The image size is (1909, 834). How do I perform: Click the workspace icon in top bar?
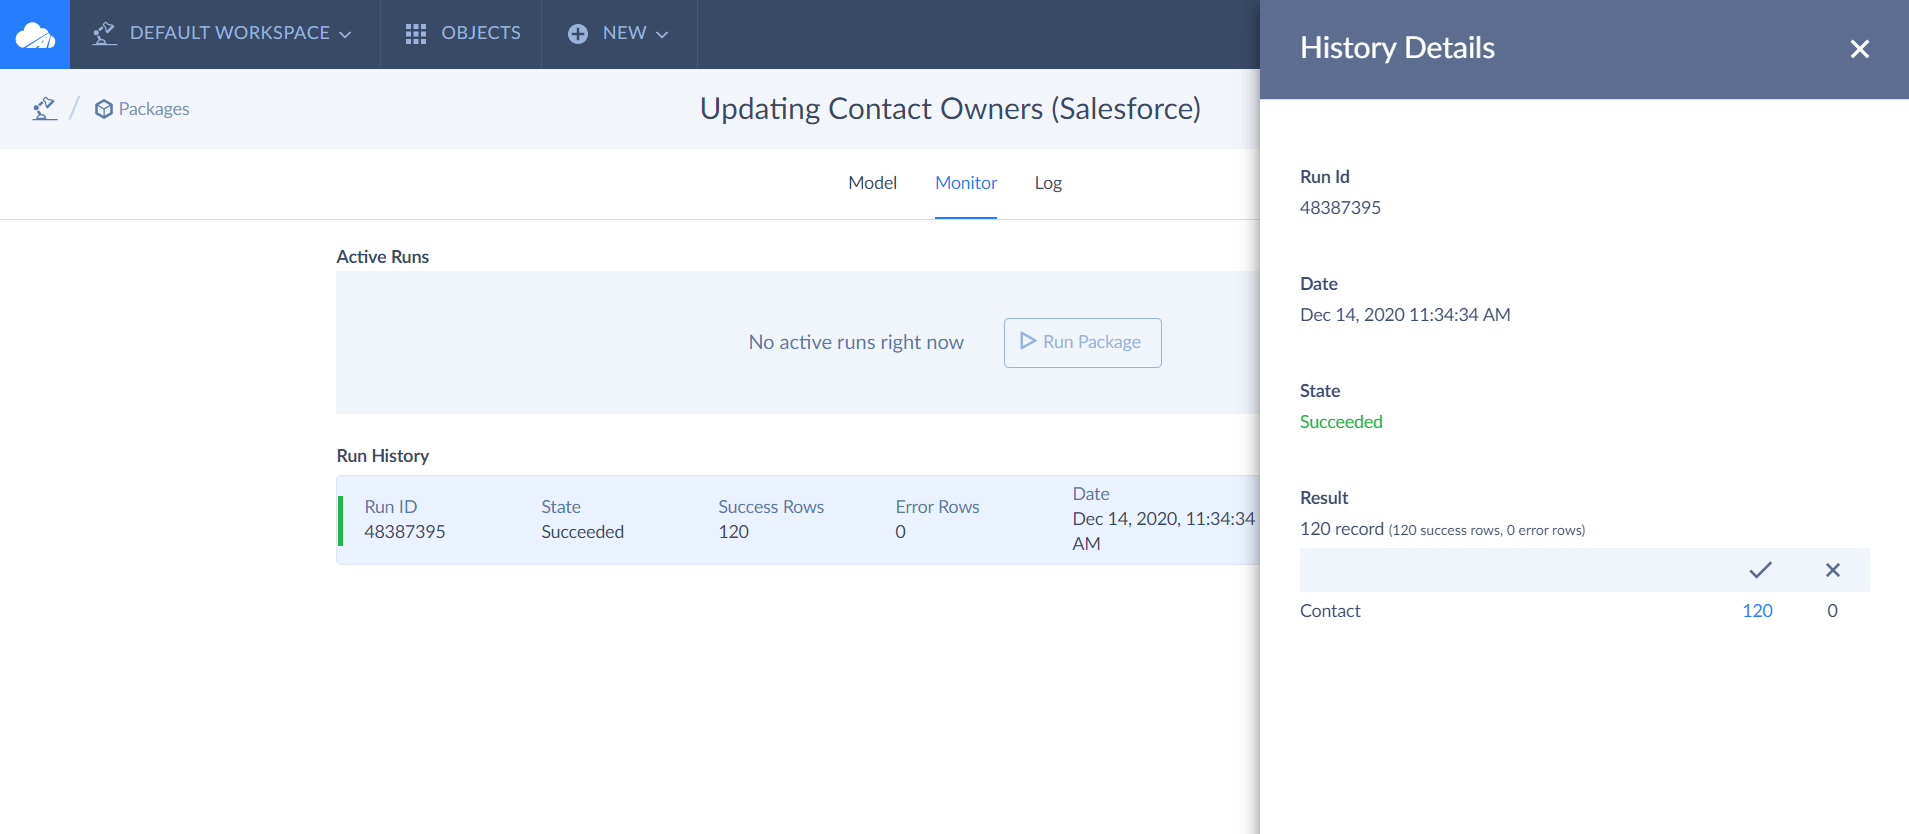pos(104,33)
